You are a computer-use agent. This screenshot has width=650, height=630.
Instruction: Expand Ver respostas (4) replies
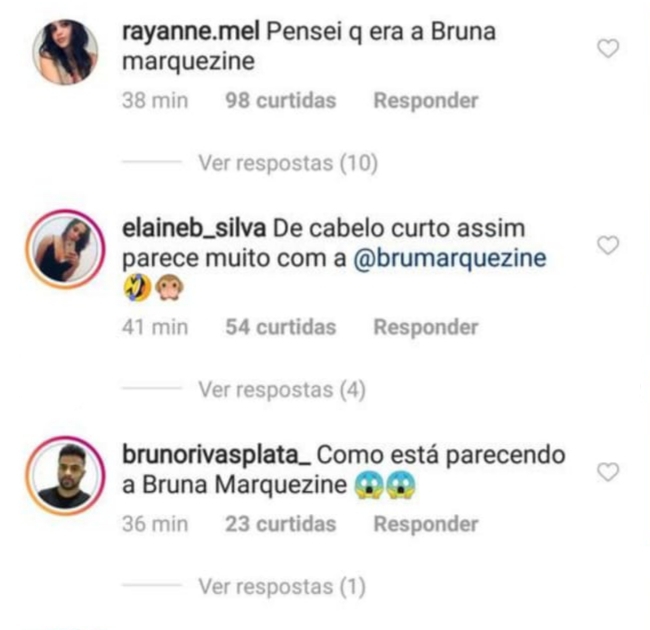tap(282, 389)
